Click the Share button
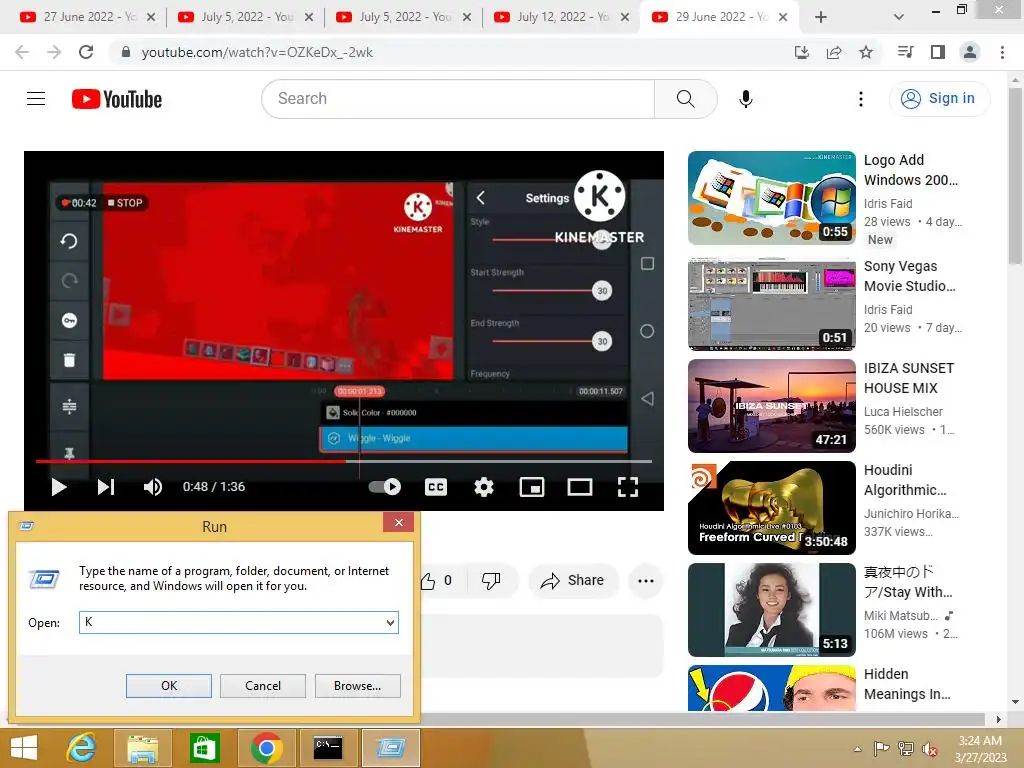Image resolution: width=1024 pixels, height=768 pixels. pos(573,581)
